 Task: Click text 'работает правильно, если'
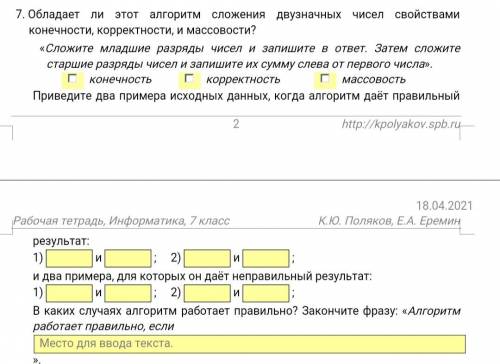(103, 326)
